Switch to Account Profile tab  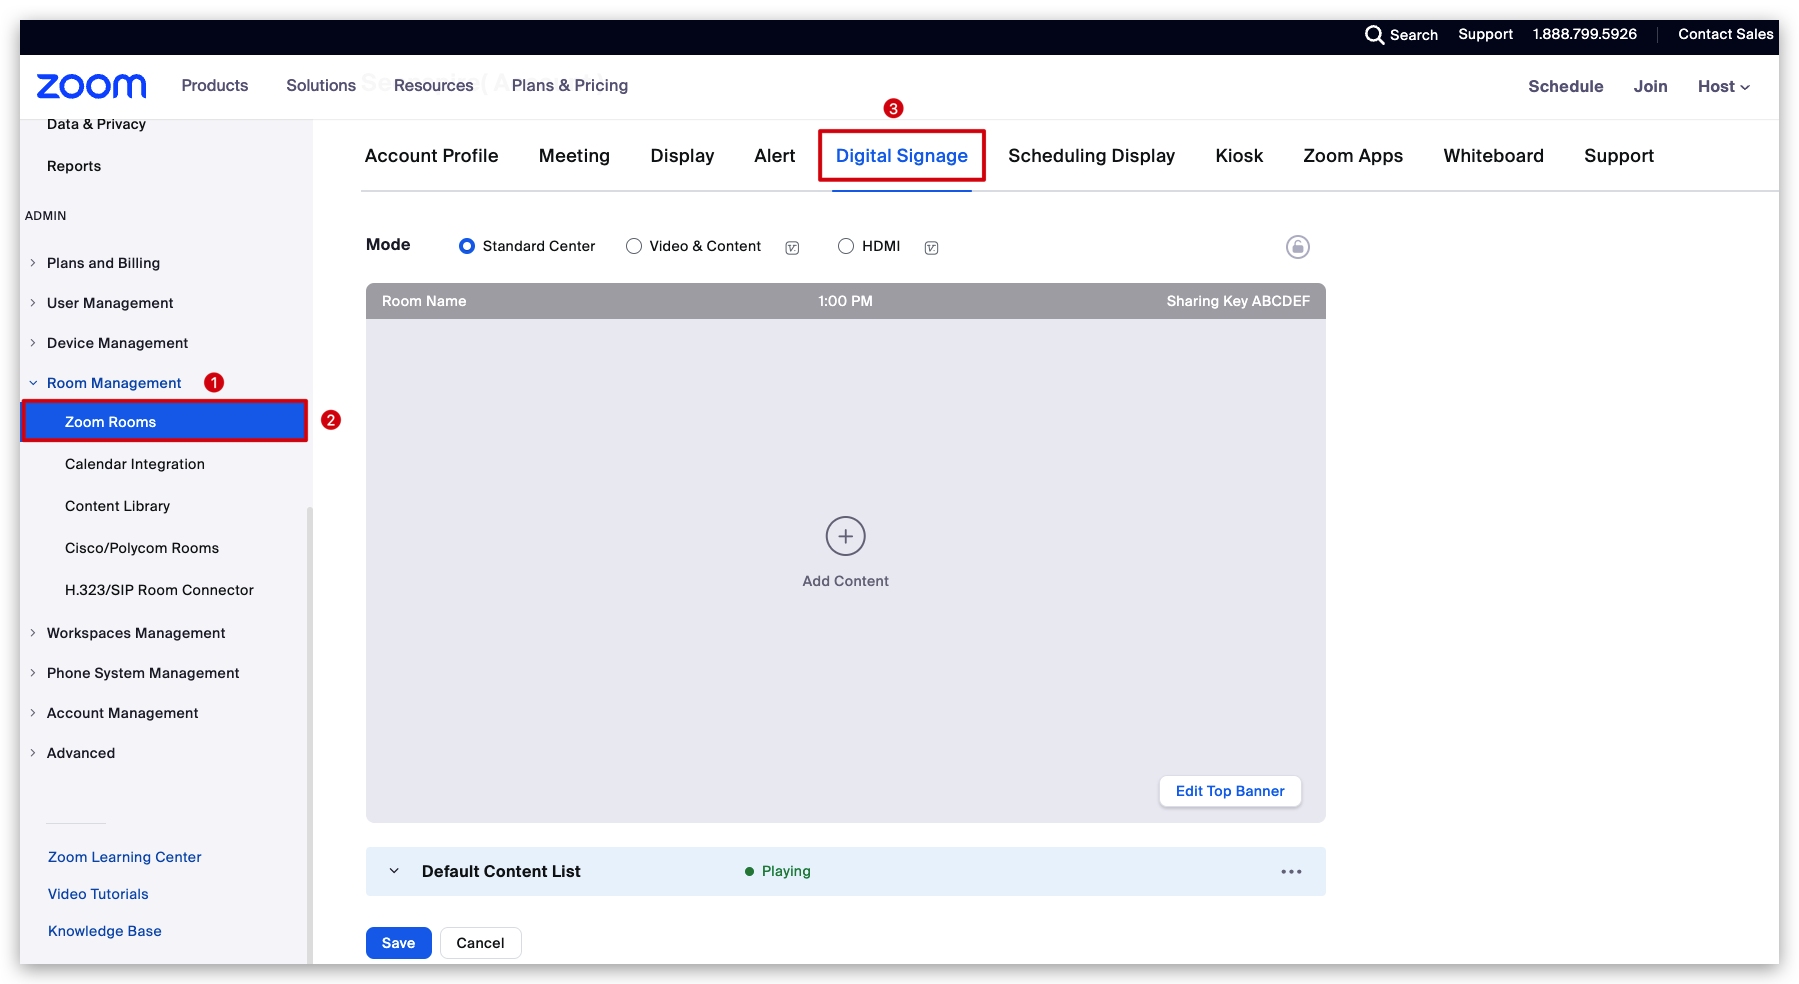tap(431, 156)
